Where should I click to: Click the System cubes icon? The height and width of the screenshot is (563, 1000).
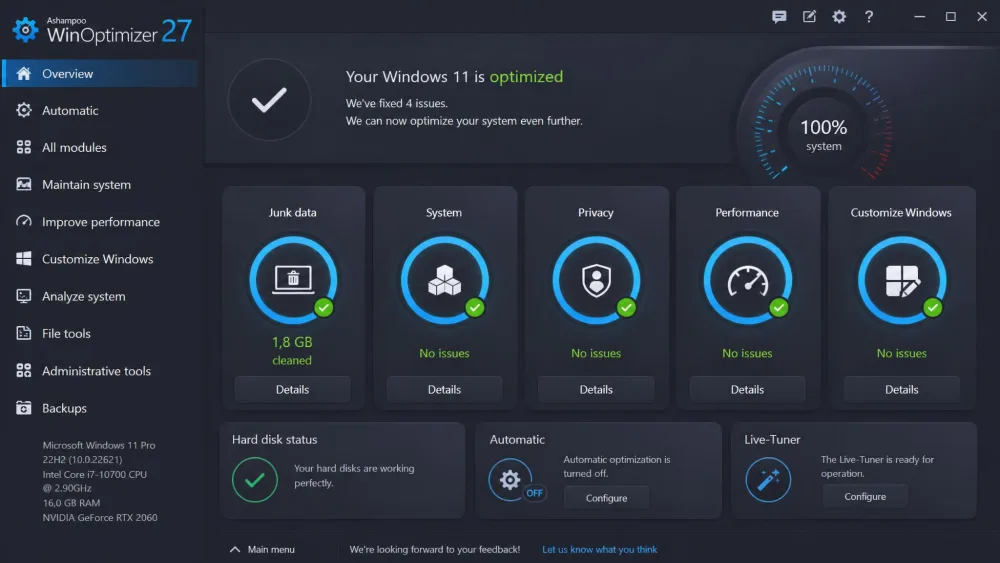[445, 281]
